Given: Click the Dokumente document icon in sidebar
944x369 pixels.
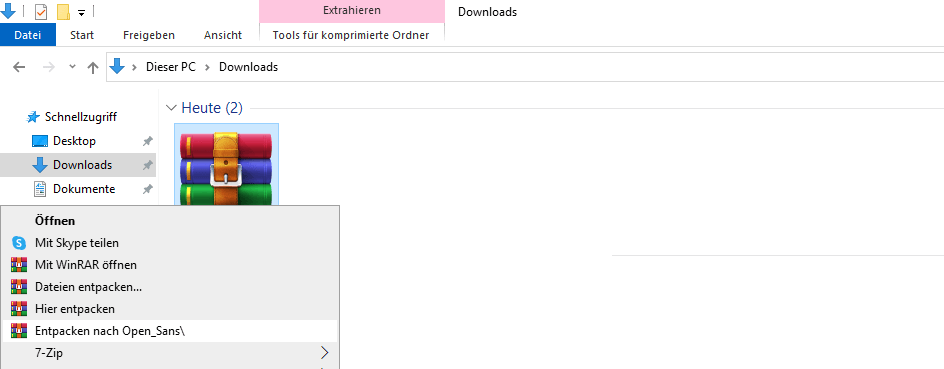Looking at the screenshot, I should [x=40, y=189].
